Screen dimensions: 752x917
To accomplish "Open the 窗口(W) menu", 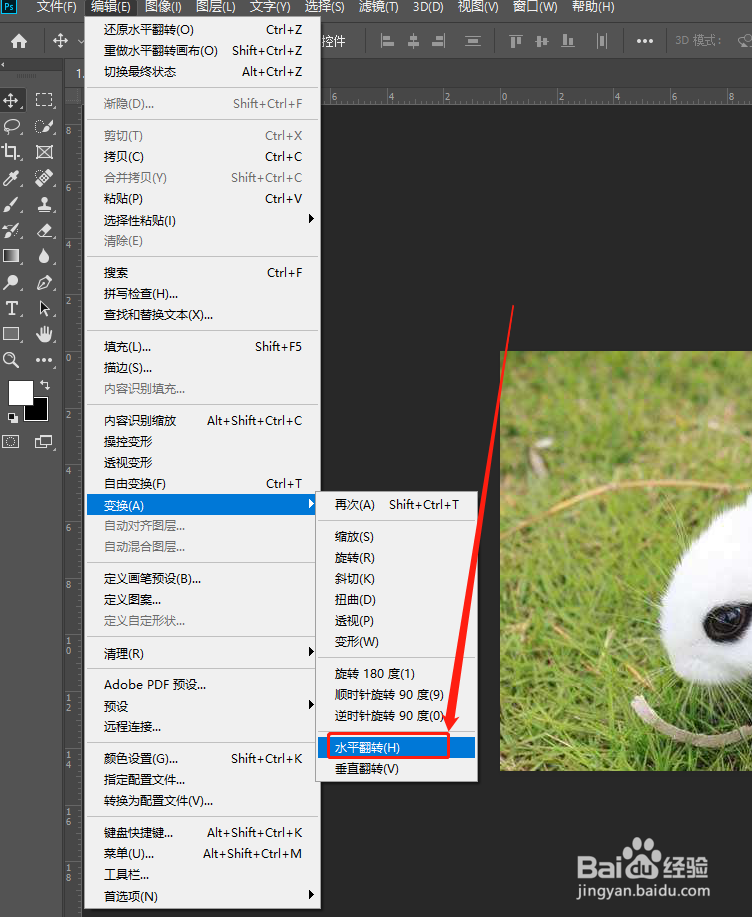I will coord(535,7).
